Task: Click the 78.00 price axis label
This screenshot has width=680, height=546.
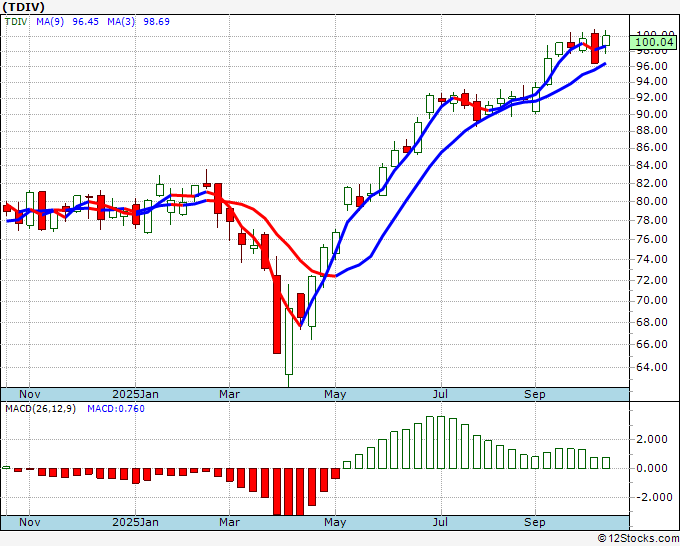Action: click(652, 220)
